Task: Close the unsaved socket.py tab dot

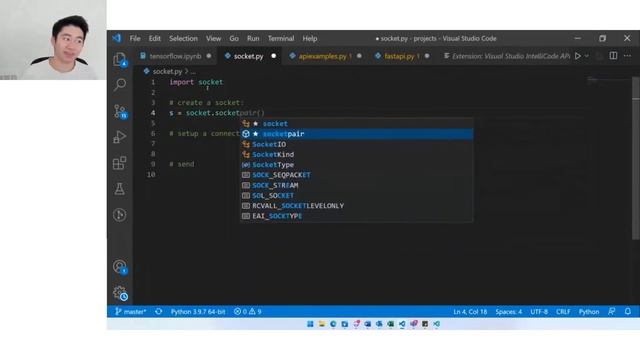Action: 273,56
